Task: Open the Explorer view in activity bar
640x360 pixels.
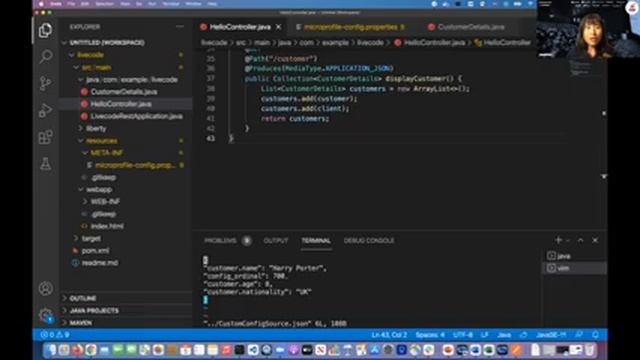Action: (45, 30)
